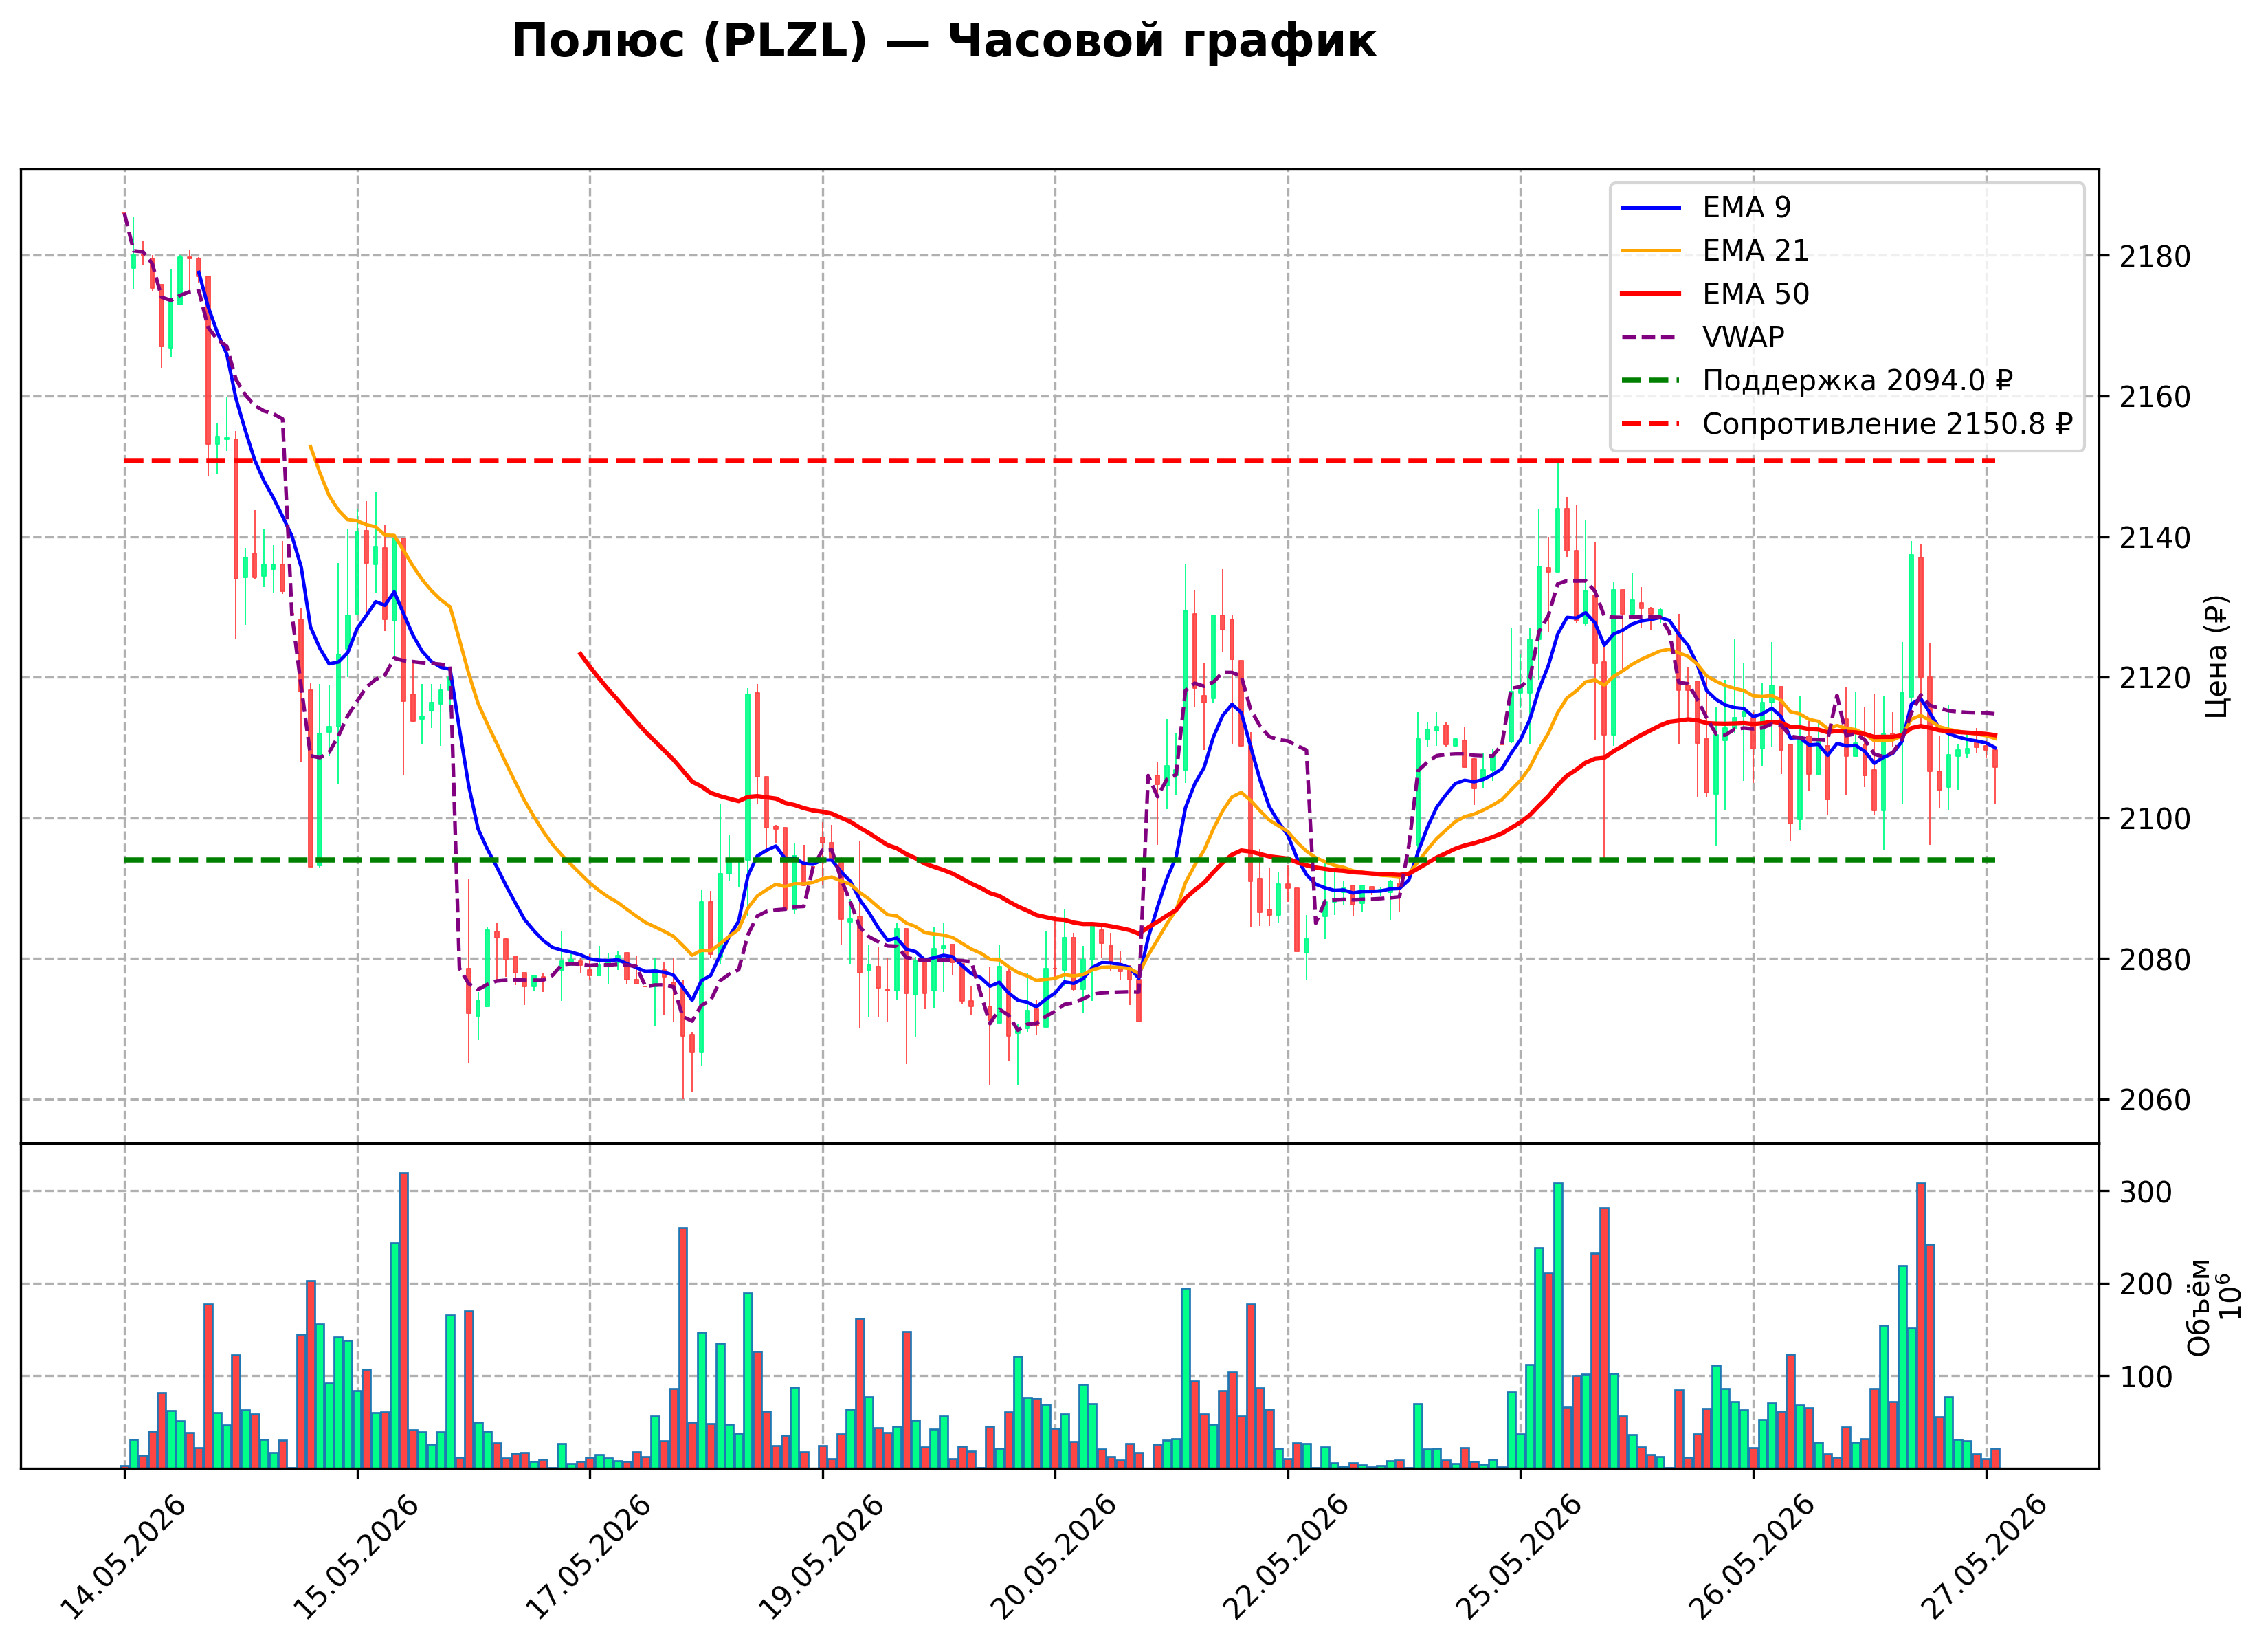Click the "EMA 21" legend label

click(x=1755, y=250)
